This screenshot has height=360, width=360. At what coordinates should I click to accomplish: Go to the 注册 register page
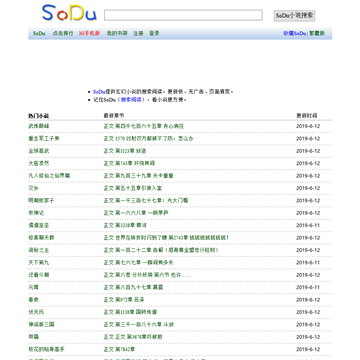tap(138, 33)
